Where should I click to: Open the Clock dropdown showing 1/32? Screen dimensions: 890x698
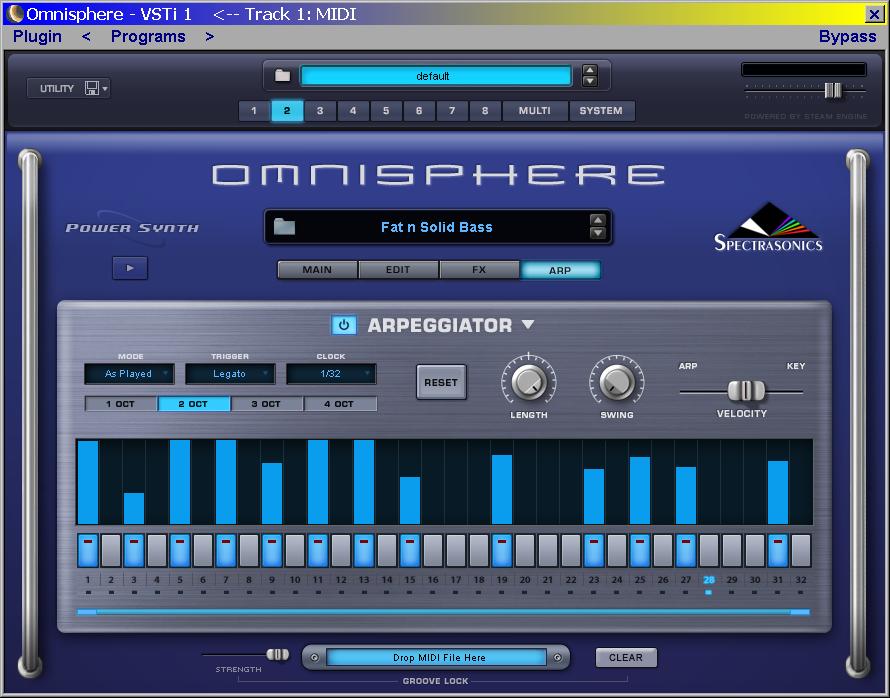pos(331,374)
